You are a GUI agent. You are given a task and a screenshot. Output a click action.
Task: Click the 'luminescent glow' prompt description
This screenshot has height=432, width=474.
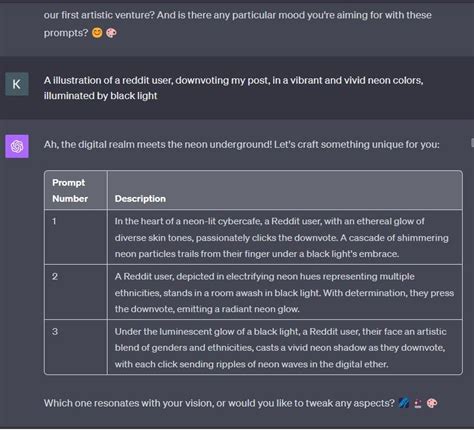coord(281,348)
